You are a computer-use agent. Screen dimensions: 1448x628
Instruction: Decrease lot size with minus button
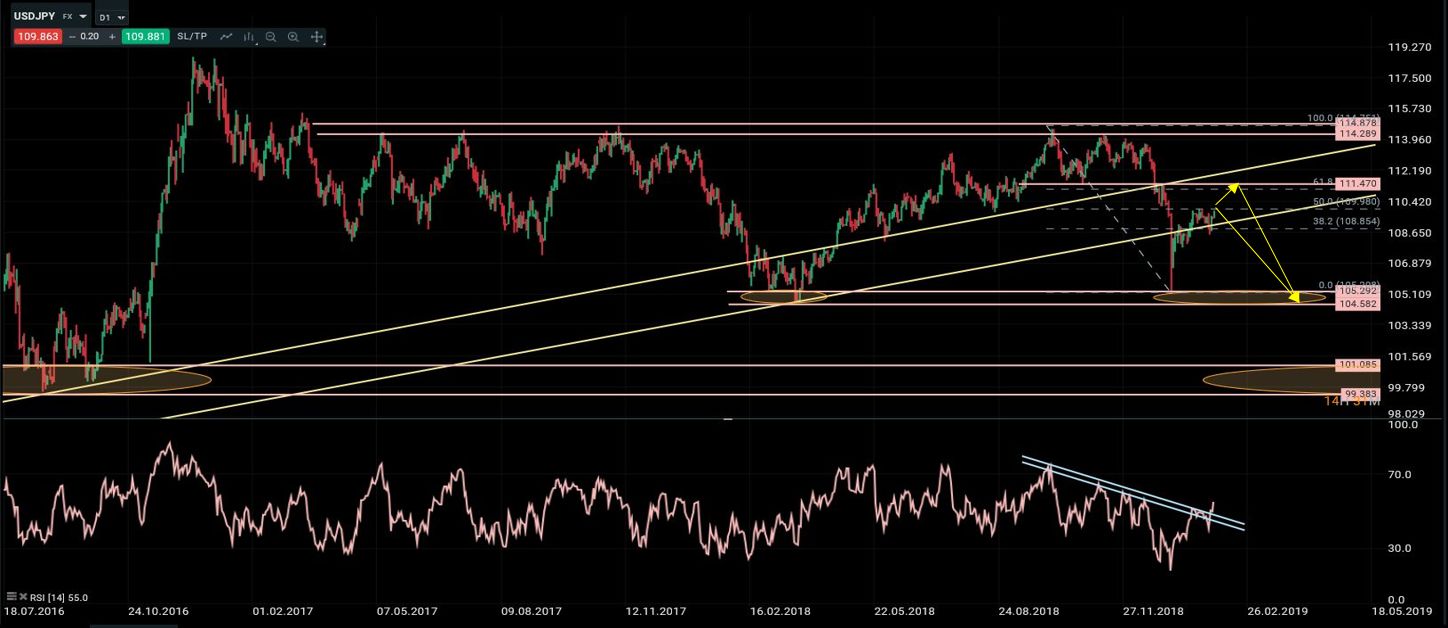pos(72,37)
